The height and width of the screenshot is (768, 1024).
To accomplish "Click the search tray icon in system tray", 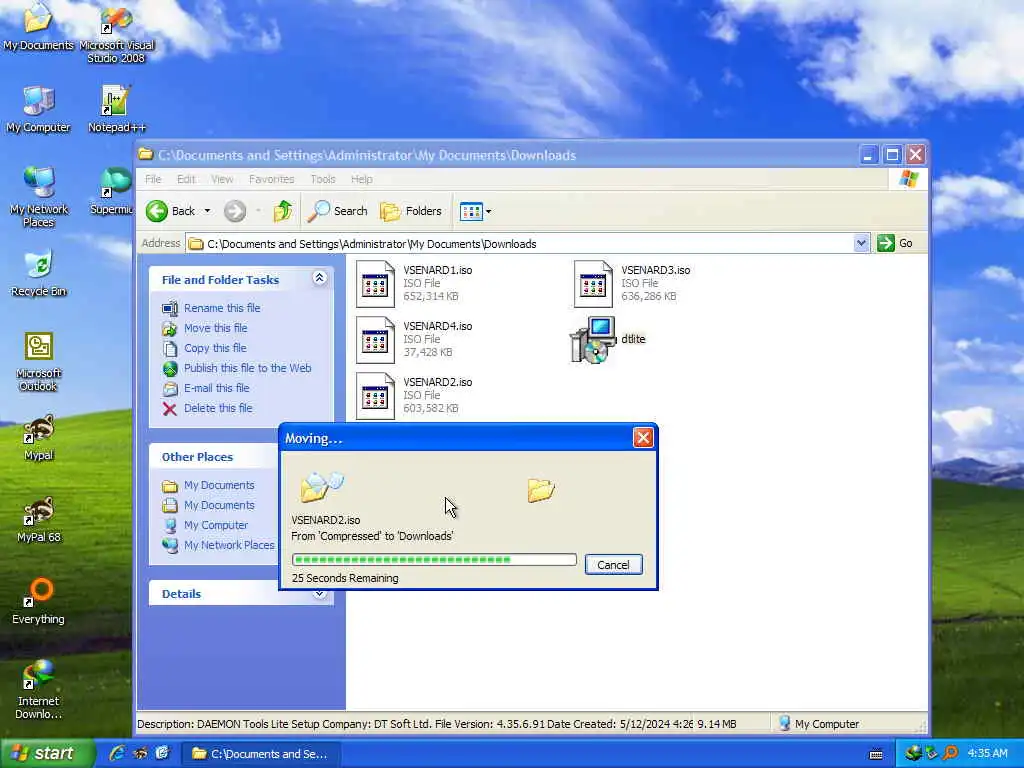I will point(950,754).
